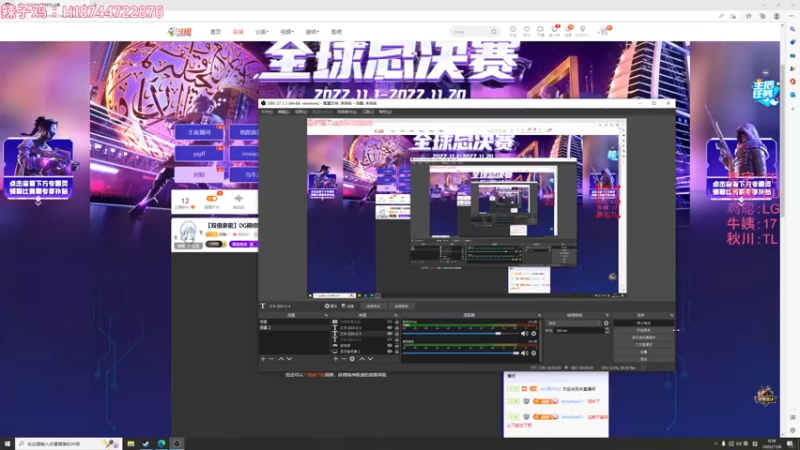
Task: Adjust transition duration stepper arrows
Action: tap(607, 331)
